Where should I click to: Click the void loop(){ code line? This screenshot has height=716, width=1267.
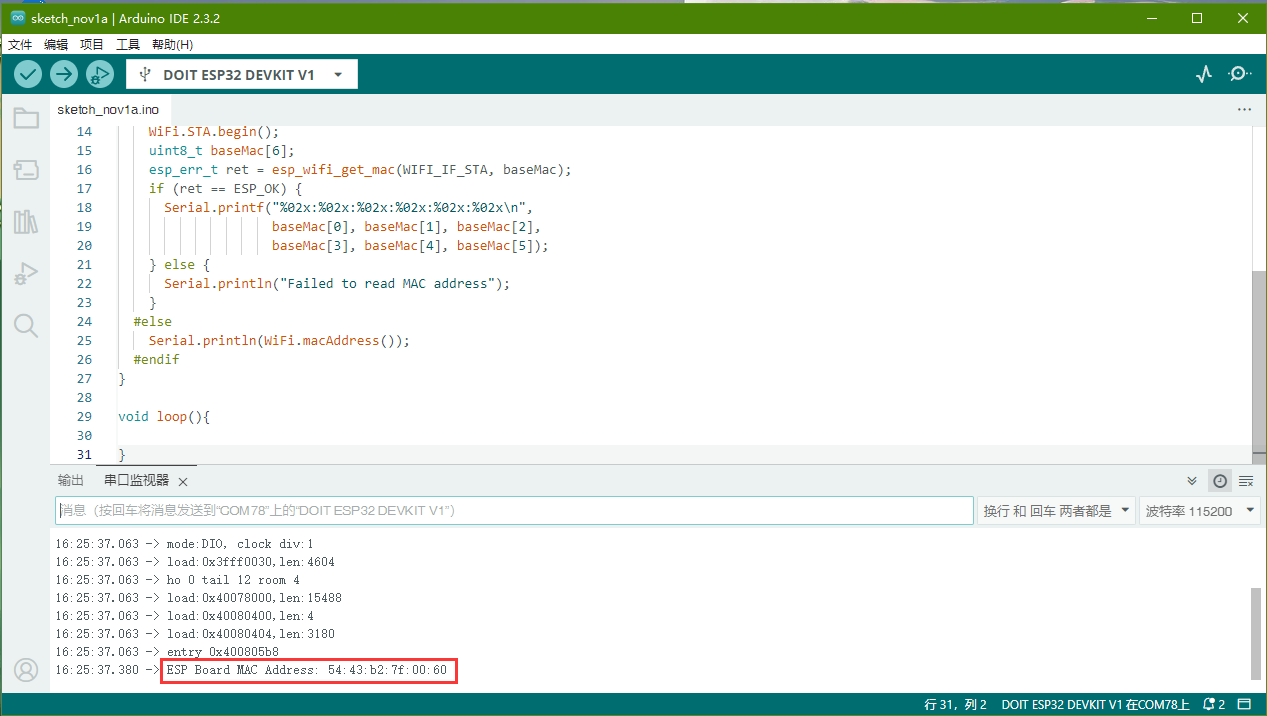coord(164,416)
